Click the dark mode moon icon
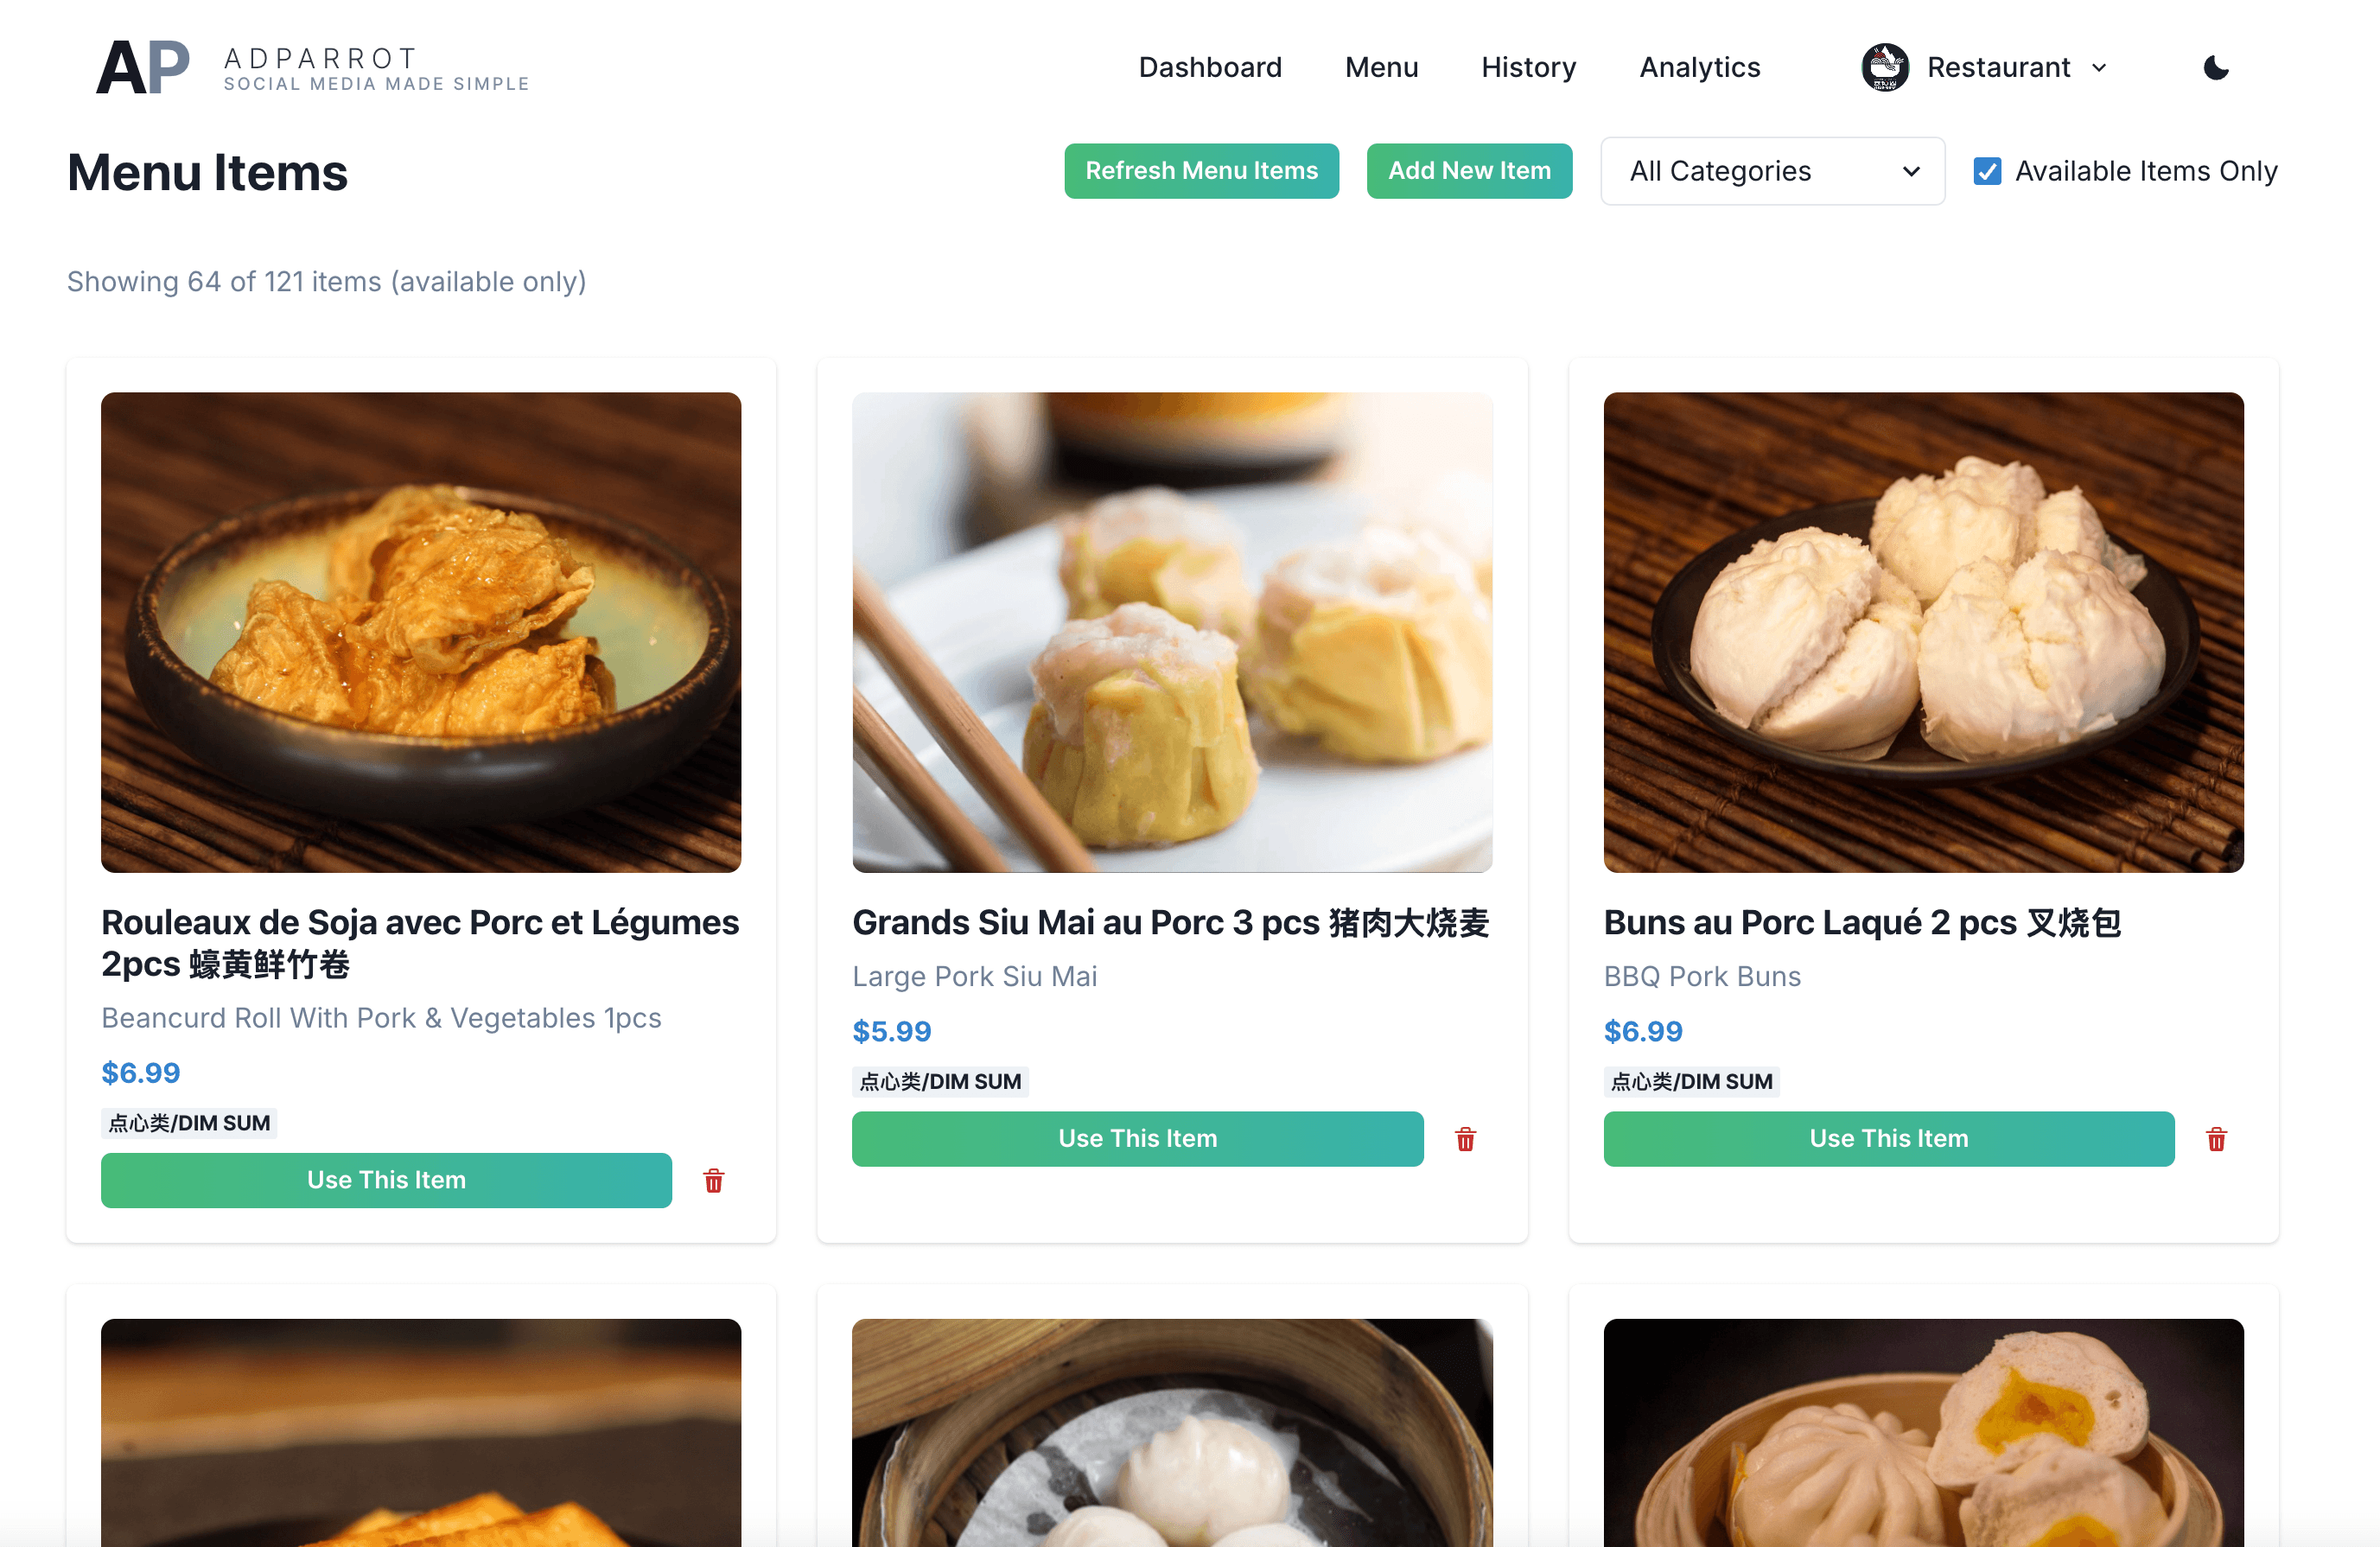This screenshot has height=1547, width=2380. click(x=2217, y=67)
